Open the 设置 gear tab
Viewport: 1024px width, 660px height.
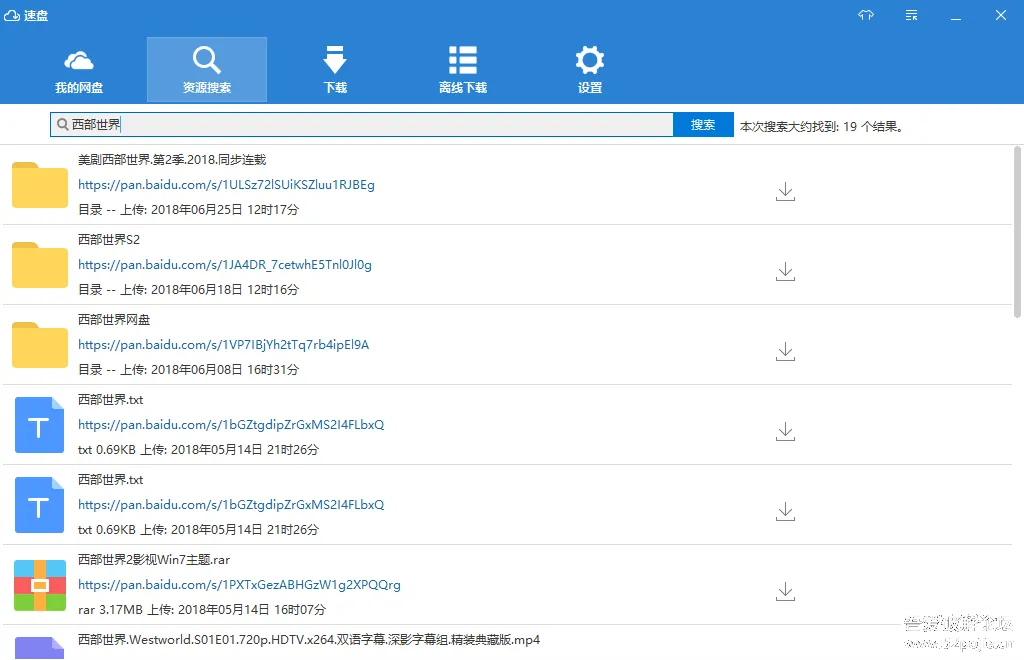[x=590, y=70]
